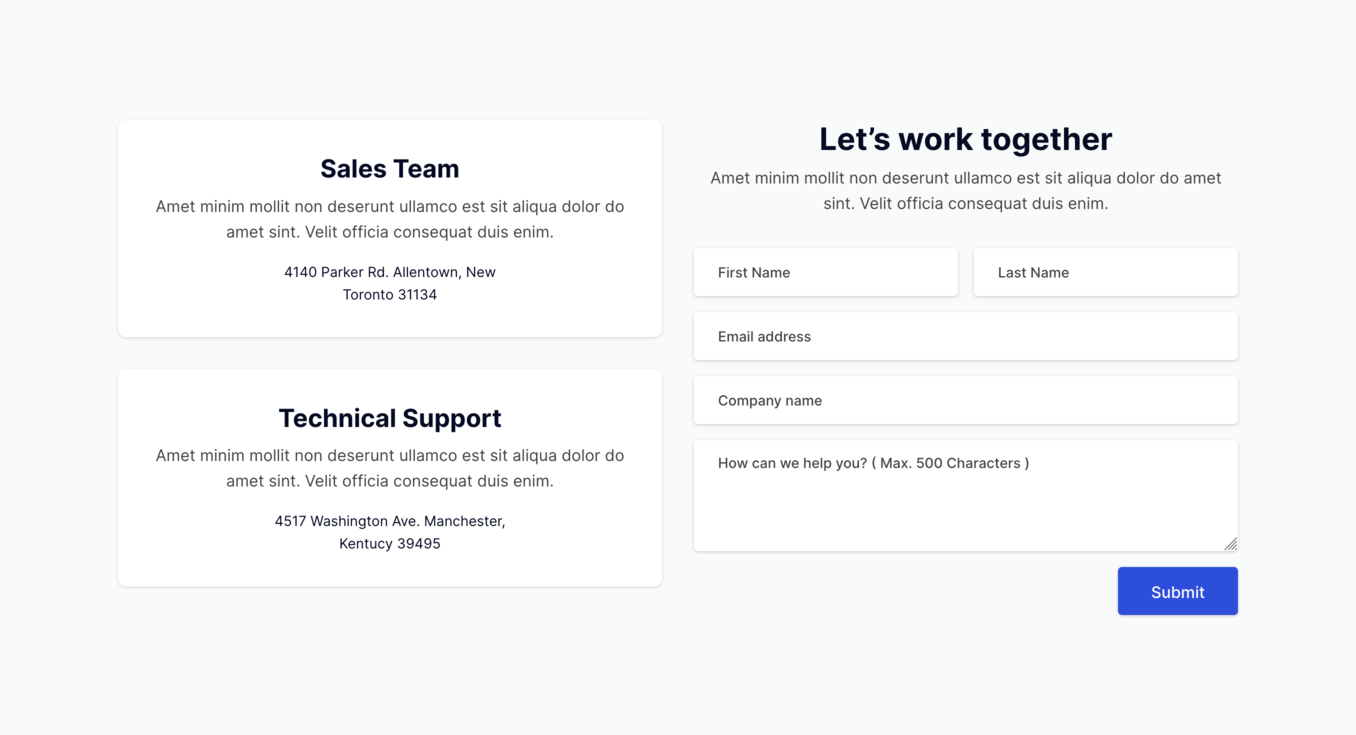Click the Technical Support heading
The height and width of the screenshot is (735, 1356).
coord(390,418)
